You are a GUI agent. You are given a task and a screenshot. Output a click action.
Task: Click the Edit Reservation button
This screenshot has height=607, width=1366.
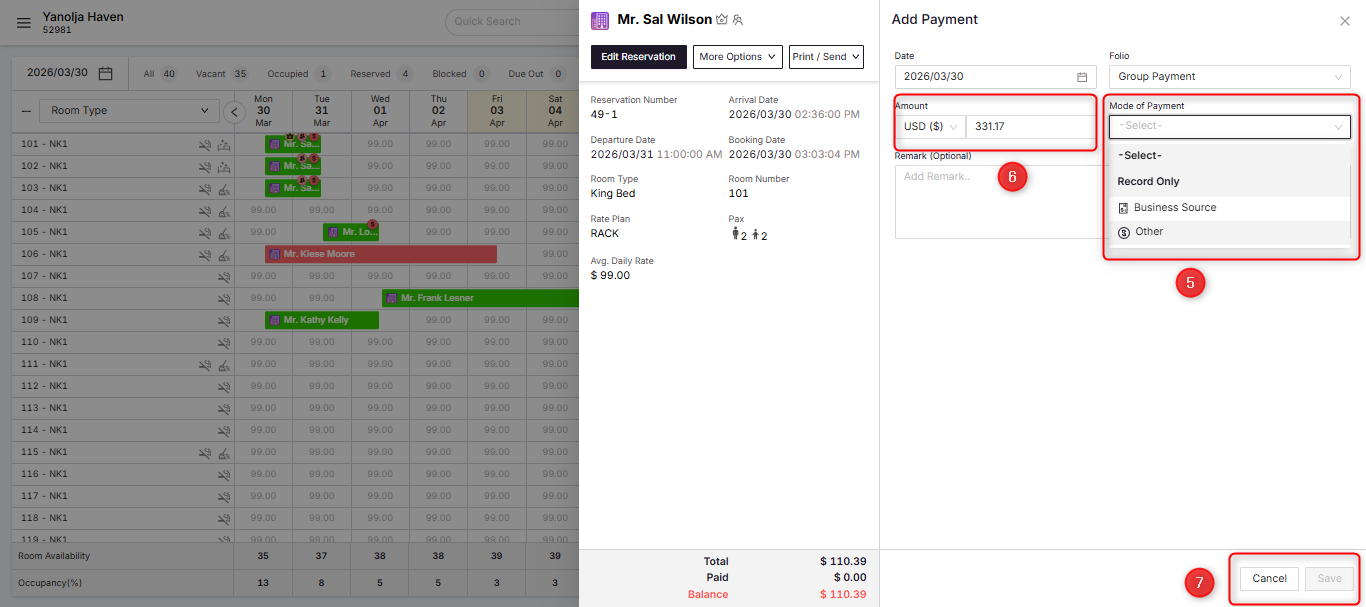pyautogui.click(x=639, y=57)
